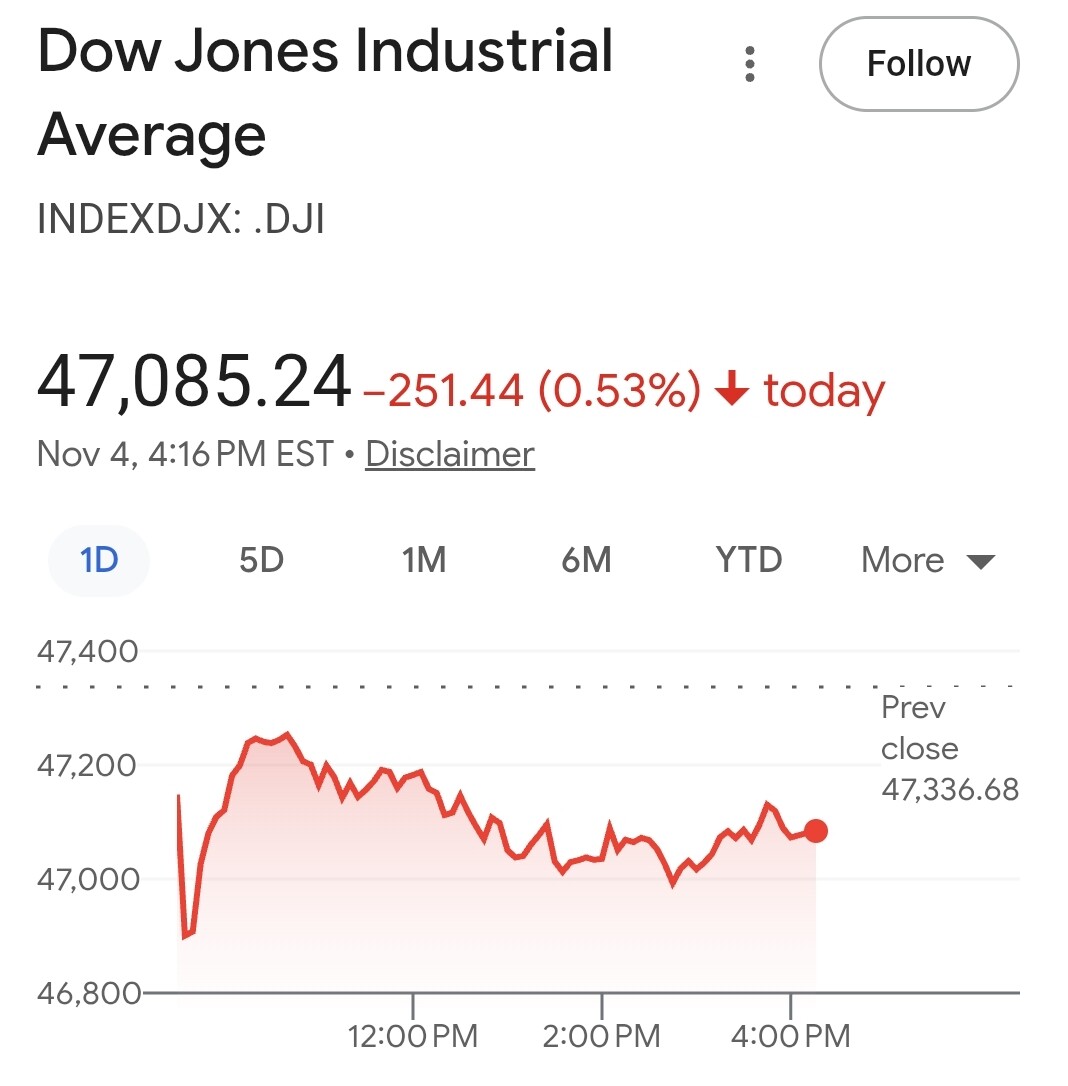
Task: Select the YTD range tab
Action: coord(749,560)
